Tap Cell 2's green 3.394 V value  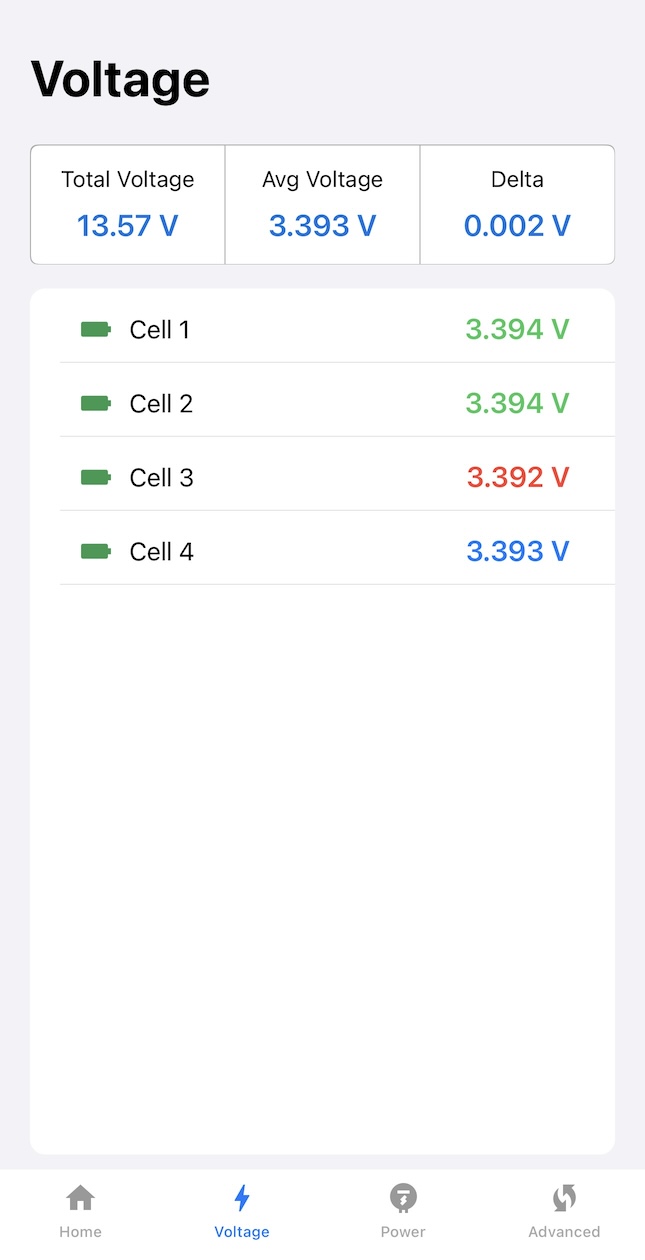(x=517, y=403)
